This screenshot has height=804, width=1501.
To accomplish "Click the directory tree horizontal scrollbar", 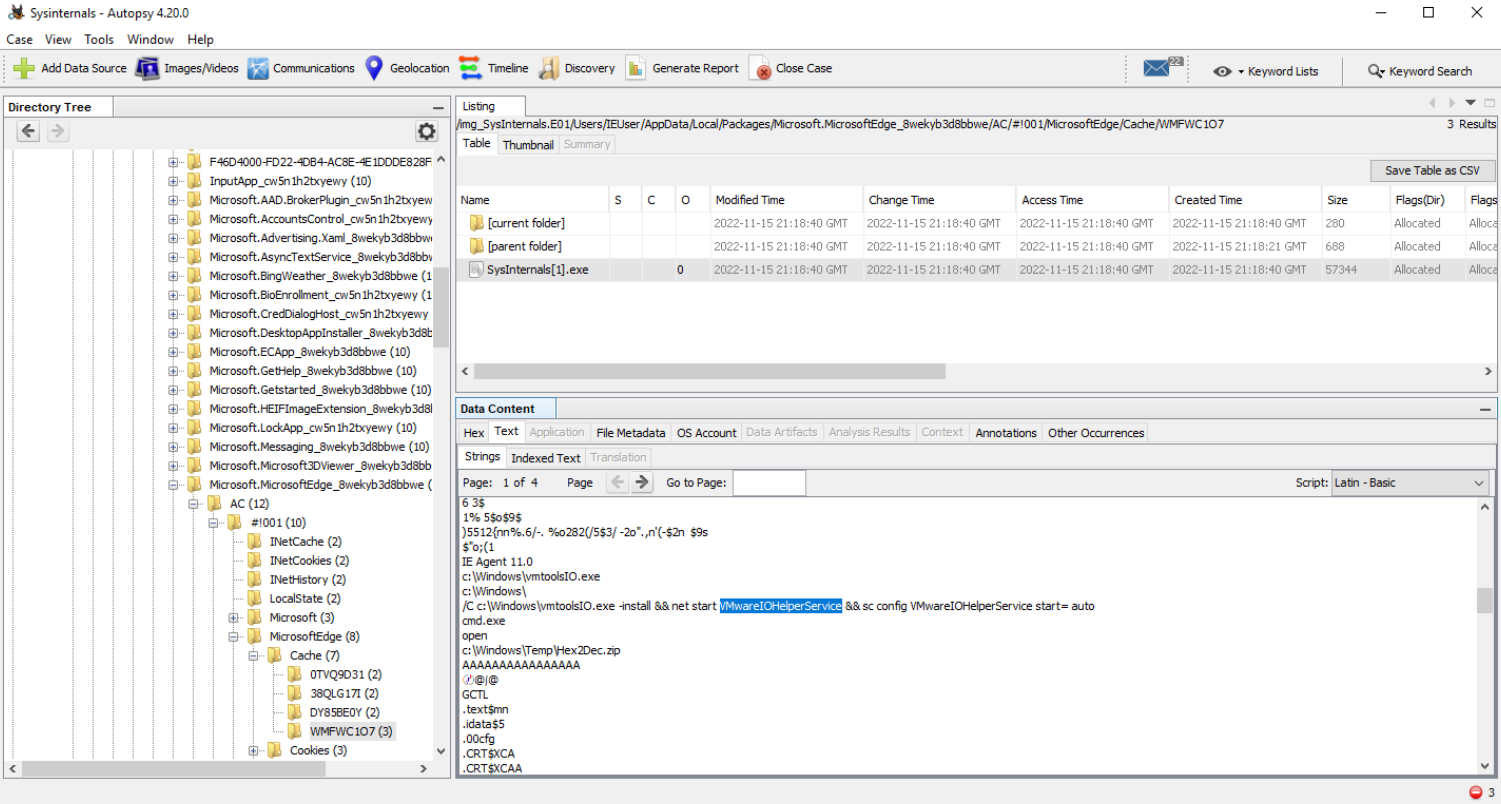I will (172, 769).
